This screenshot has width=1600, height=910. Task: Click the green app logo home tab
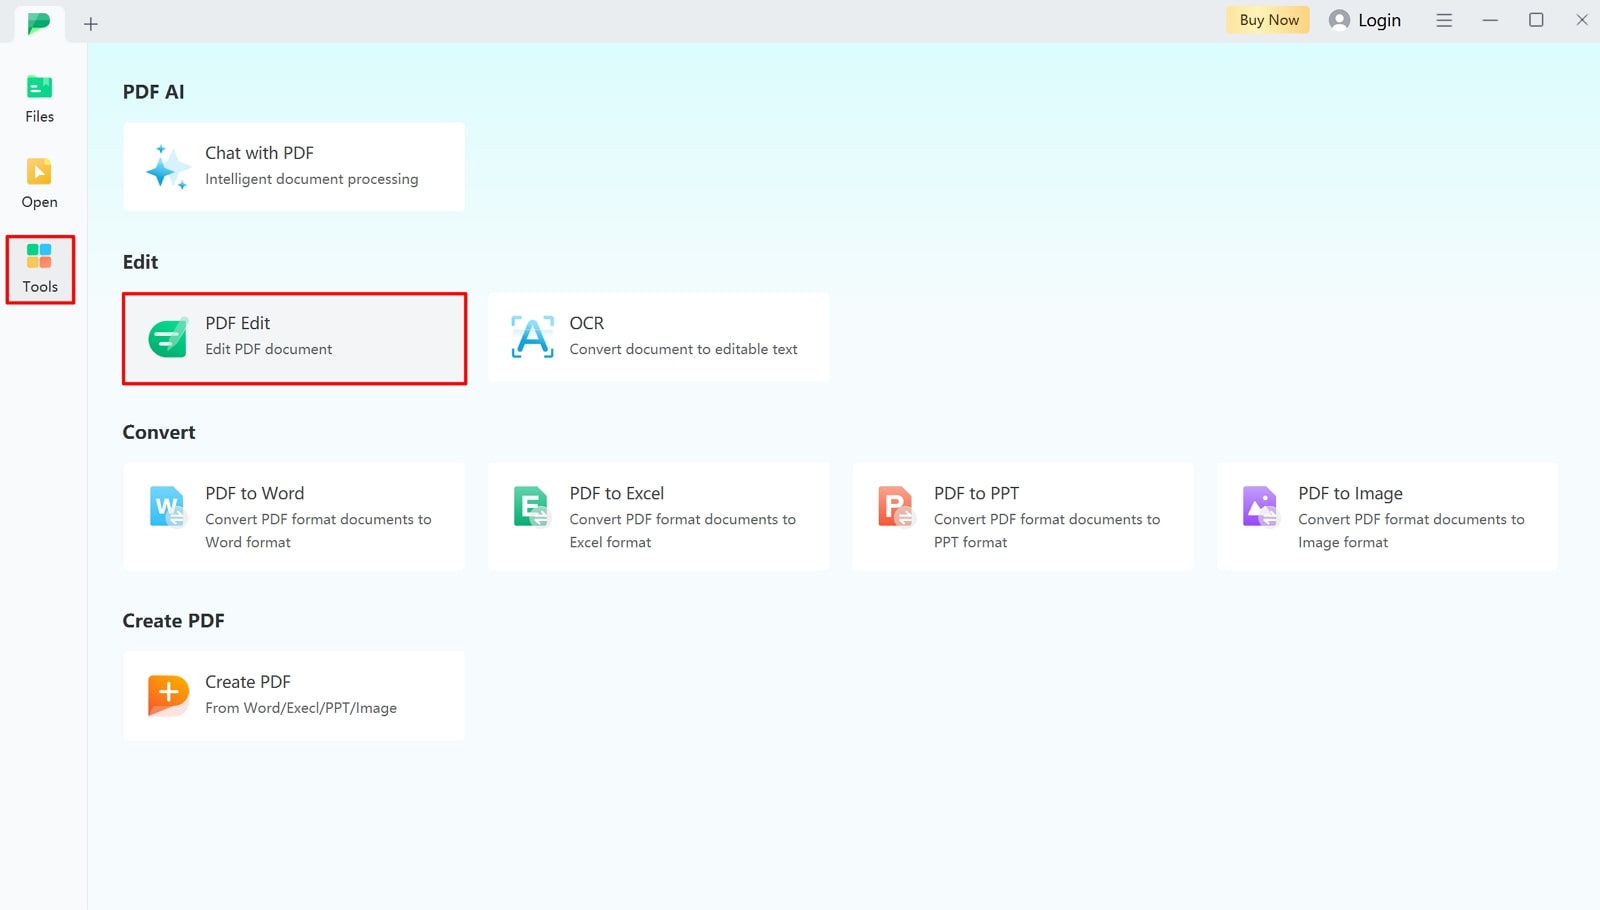[39, 22]
